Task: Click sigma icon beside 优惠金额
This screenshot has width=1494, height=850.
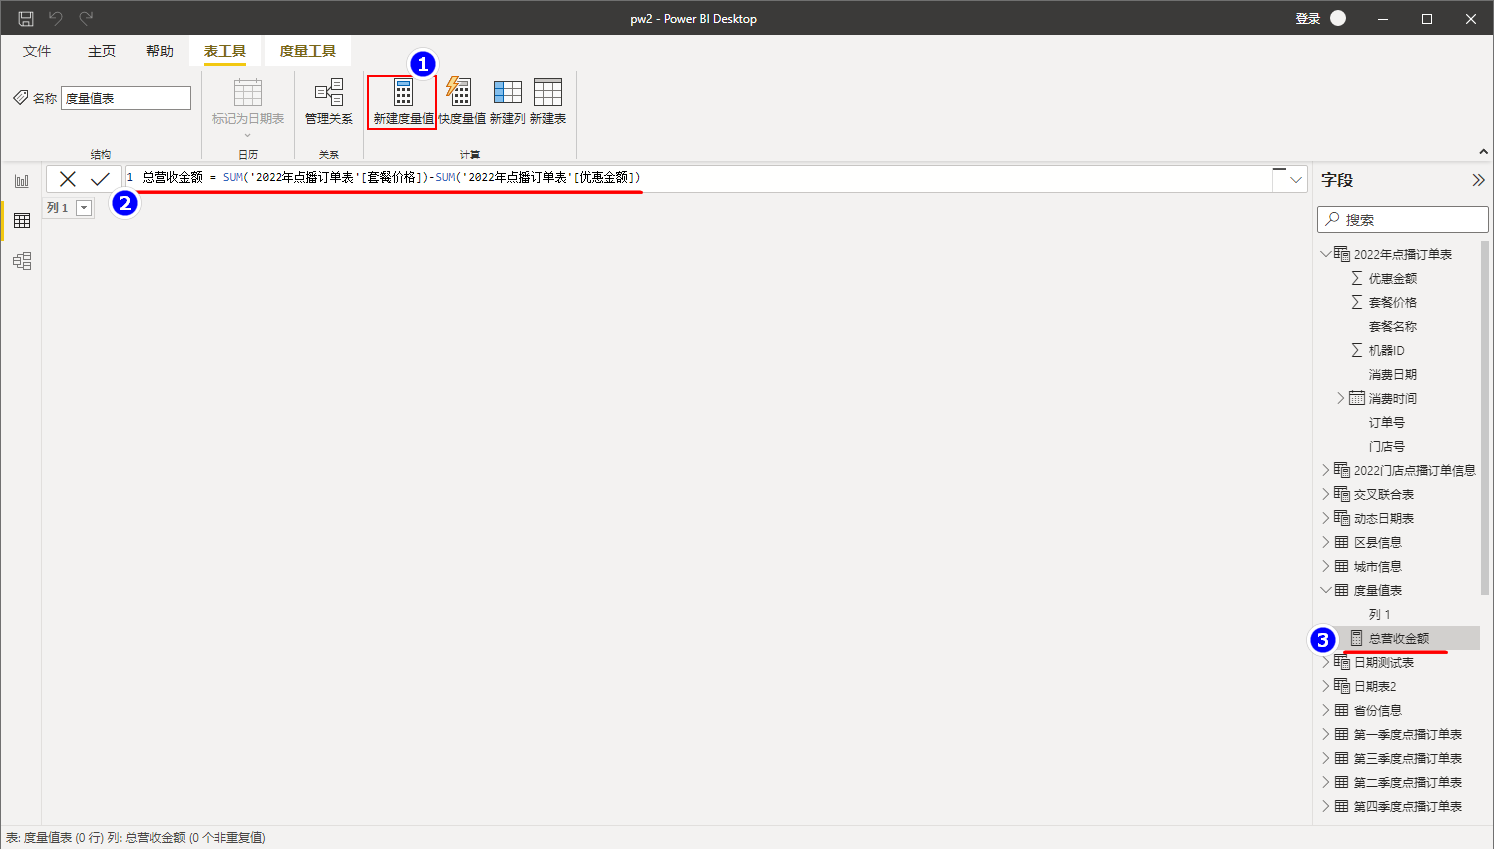Action: (1357, 278)
